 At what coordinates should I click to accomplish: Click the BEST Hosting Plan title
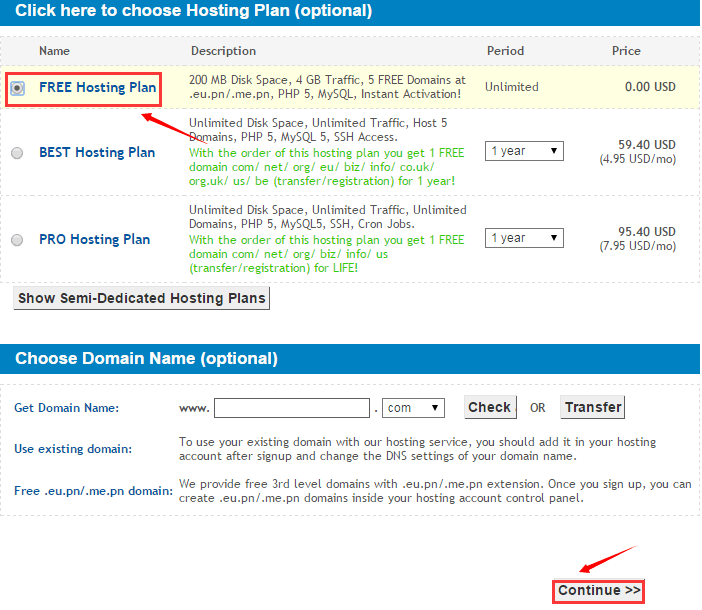97,153
